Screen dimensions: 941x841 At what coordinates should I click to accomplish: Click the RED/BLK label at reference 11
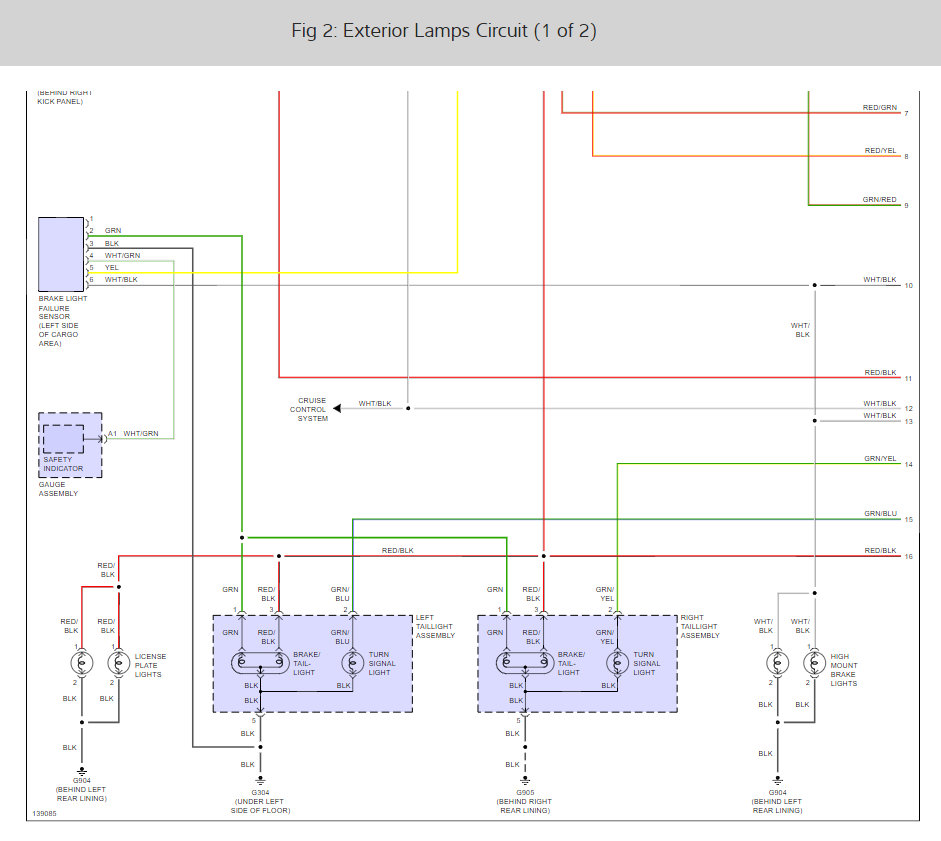tap(880, 372)
